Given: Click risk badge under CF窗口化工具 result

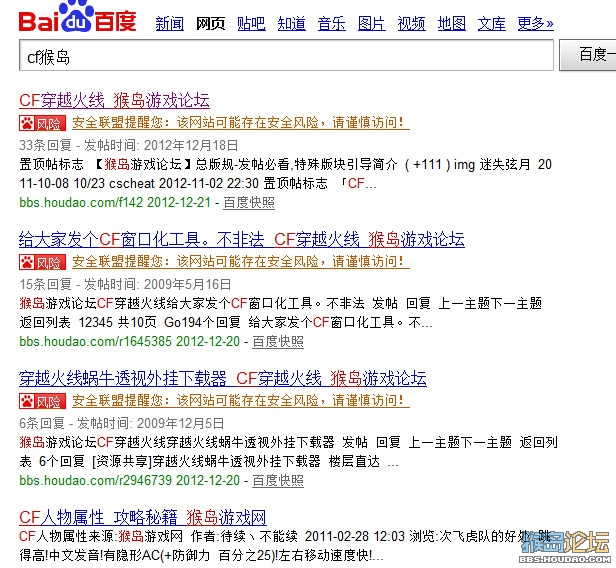Looking at the screenshot, I should tap(42, 262).
